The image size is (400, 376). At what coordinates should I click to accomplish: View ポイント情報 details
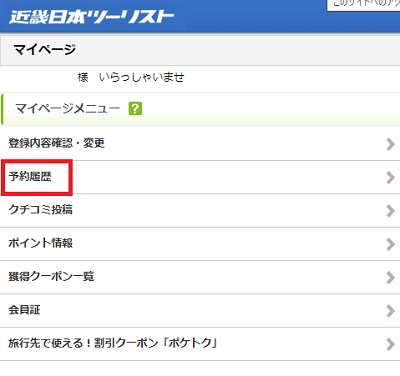pyautogui.click(x=200, y=244)
